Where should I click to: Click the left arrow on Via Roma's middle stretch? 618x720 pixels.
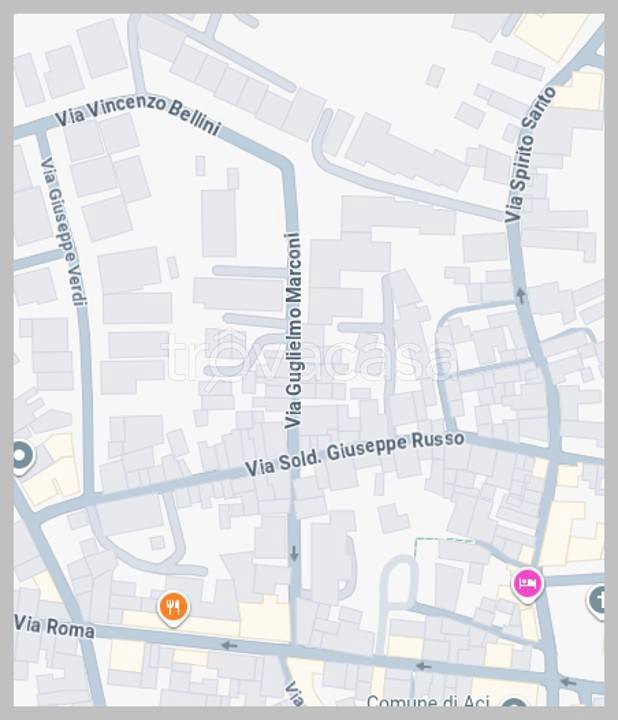click(x=423, y=666)
